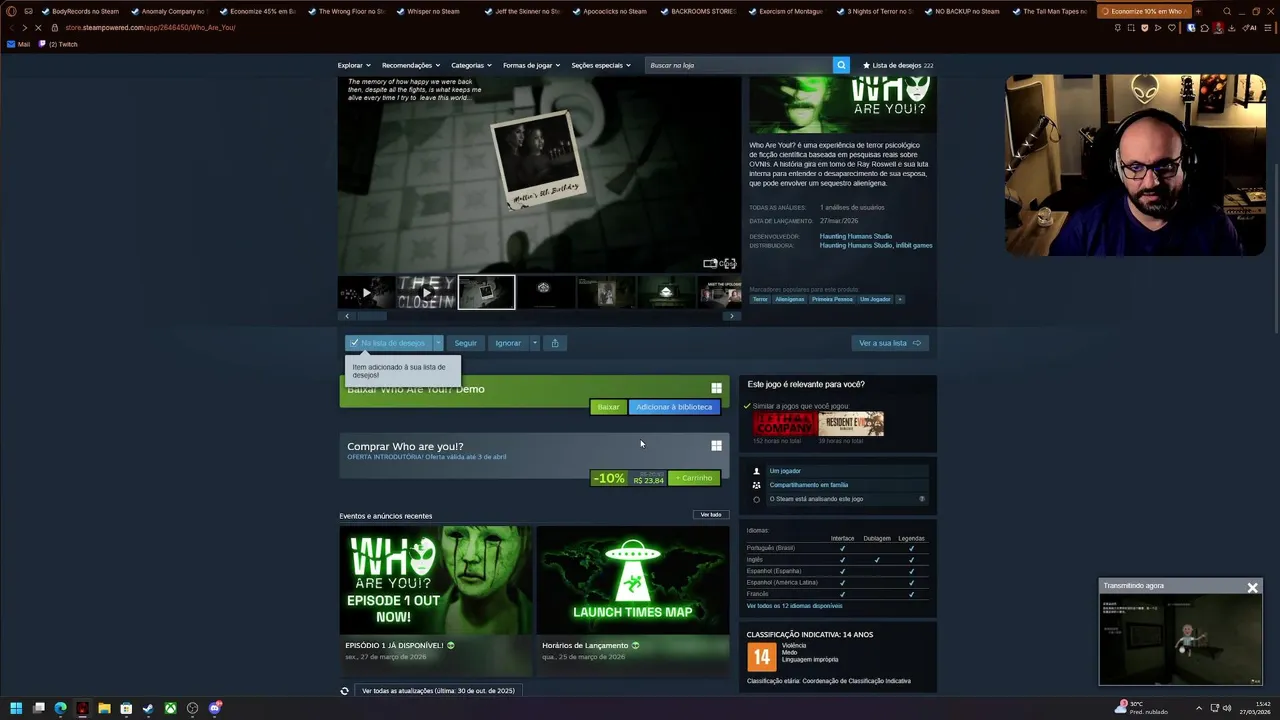This screenshot has height=720, width=1280.
Task: Open Launch Times Map event card
Action: click(x=633, y=600)
